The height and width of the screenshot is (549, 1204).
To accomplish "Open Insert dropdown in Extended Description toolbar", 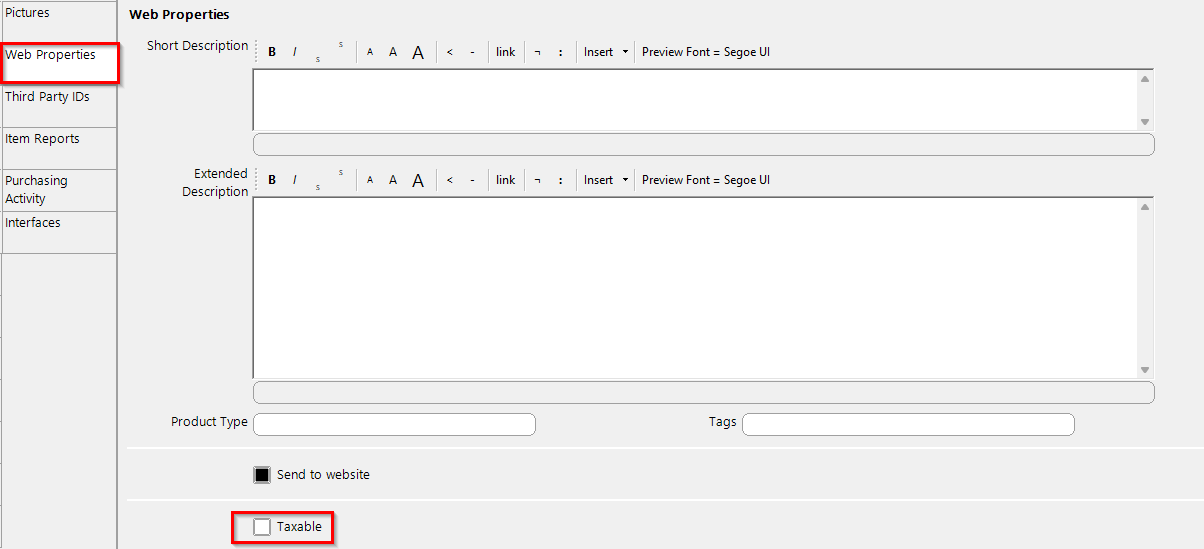I will click(606, 180).
